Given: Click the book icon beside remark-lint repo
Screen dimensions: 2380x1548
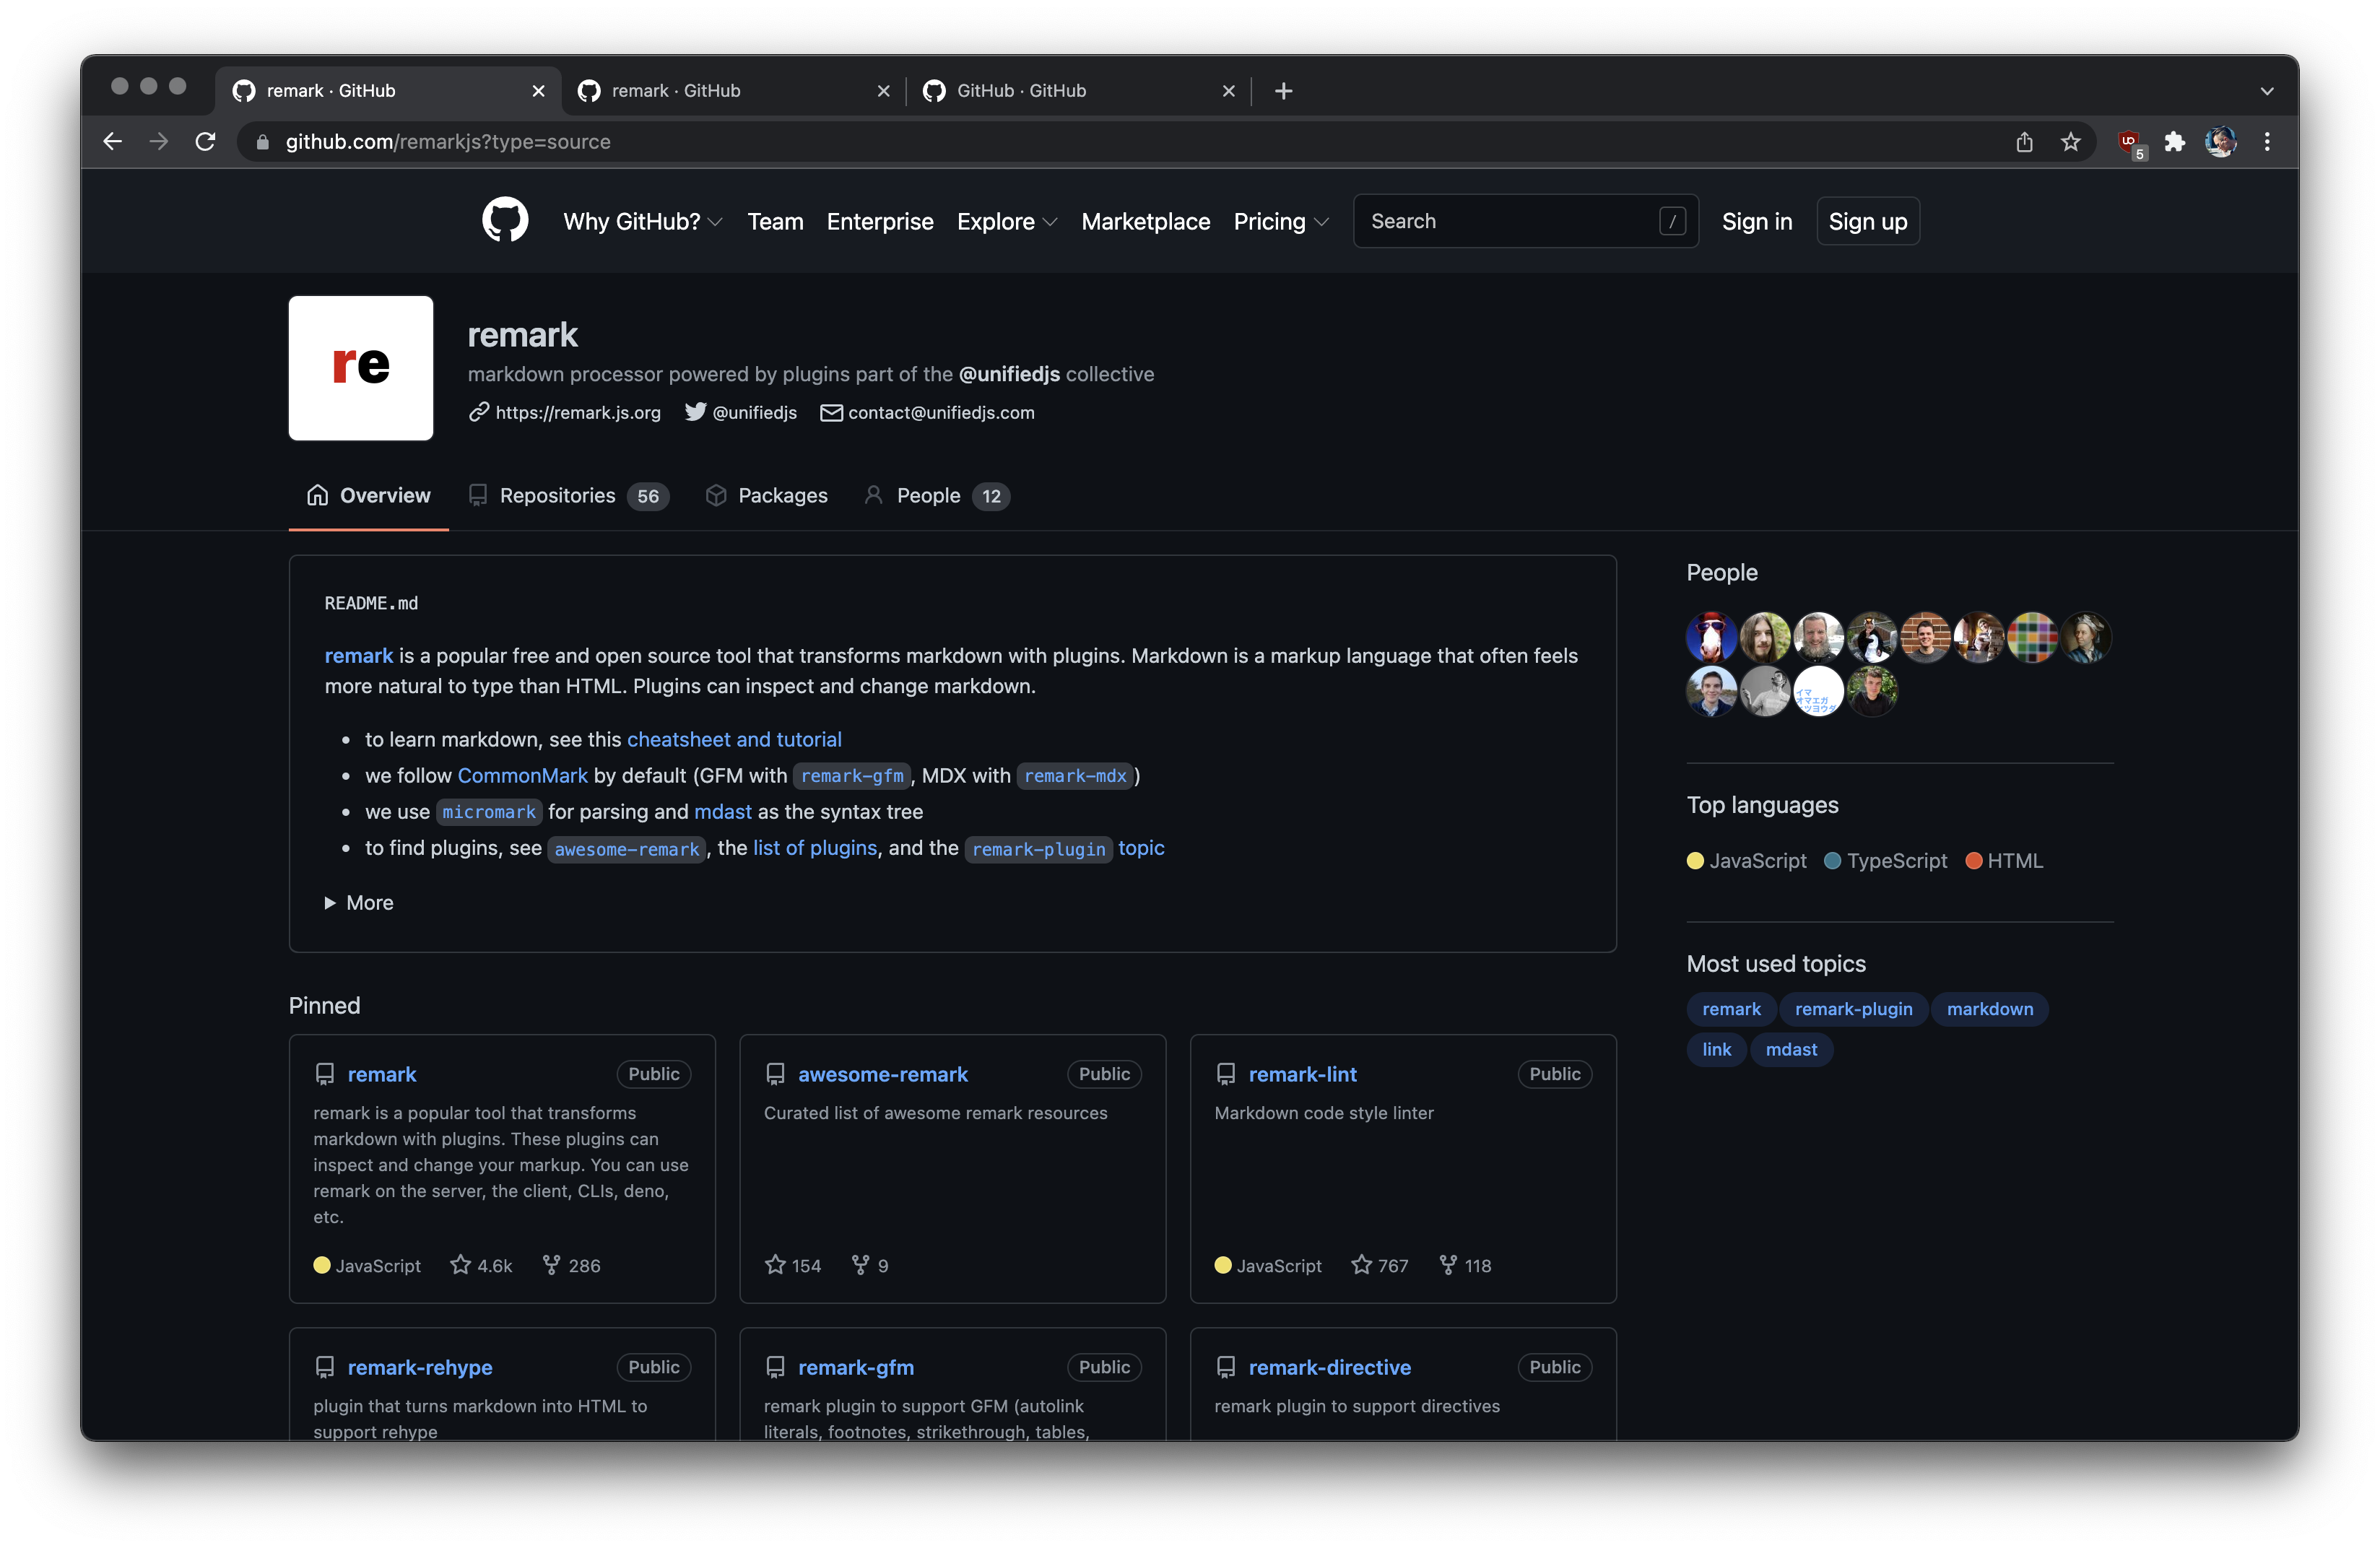Looking at the screenshot, I should click(1225, 1074).
